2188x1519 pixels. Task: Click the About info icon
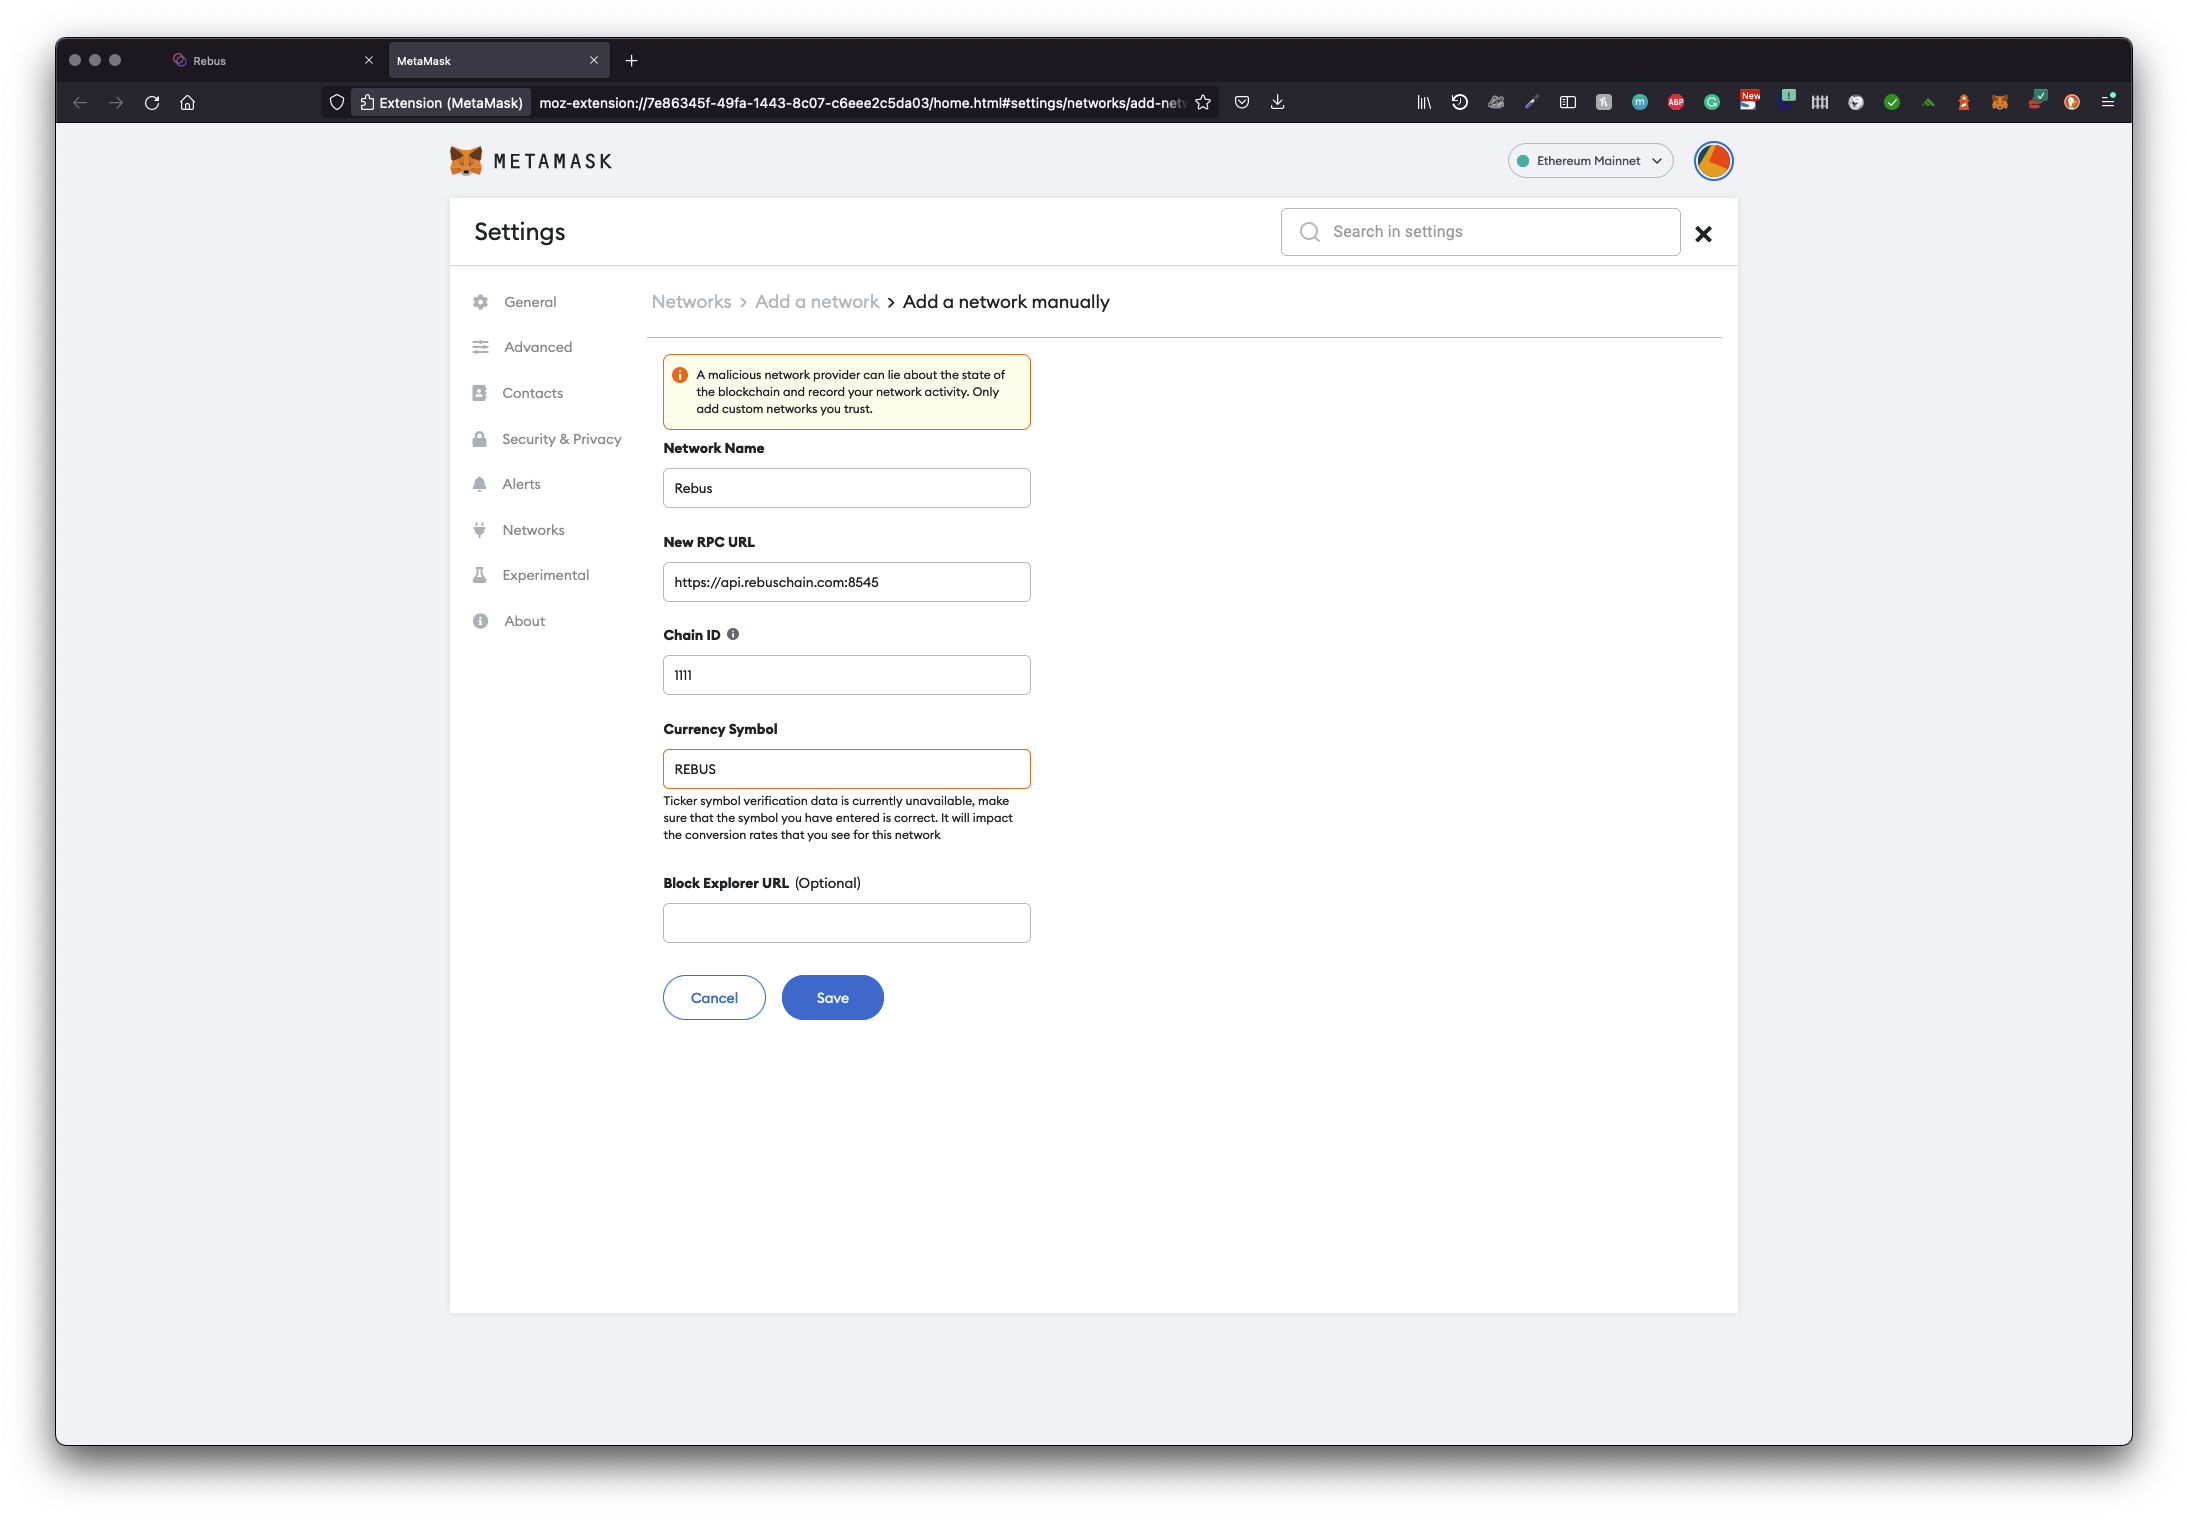[481, 621]
